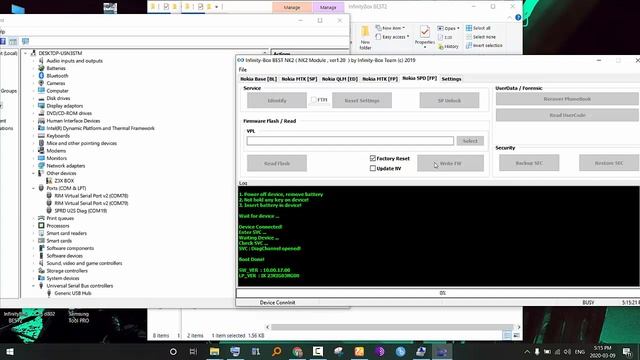The width and height of the screenshot is (640, 360).
Task: Click Invert selection in Explorer ribbon
Action: coord(484,45)
